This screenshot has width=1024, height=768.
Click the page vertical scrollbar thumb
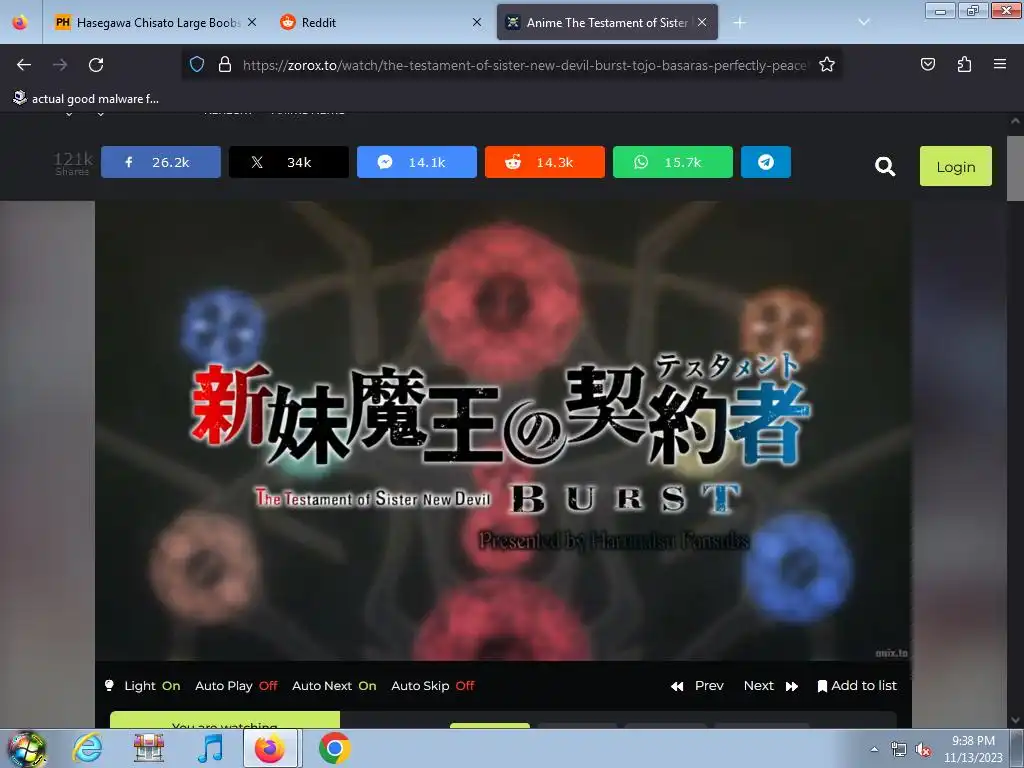pyautogui.click(x=1014, y=168)
